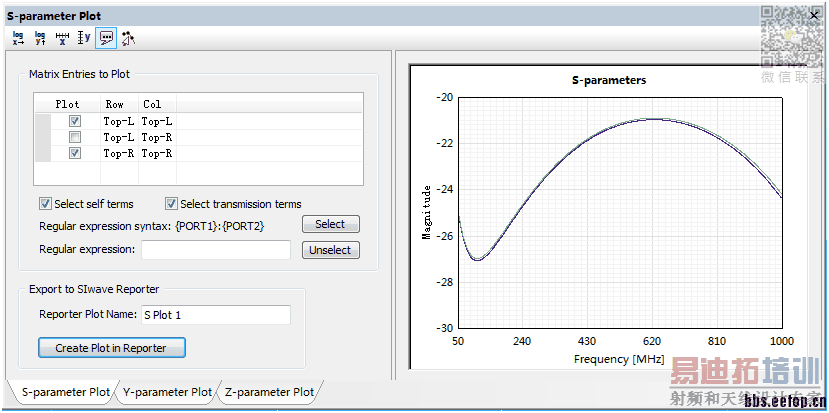Open X axis scaling settings
Viewport: 829px width, 413px height.
pyautogui.click(x=62, y=38)
